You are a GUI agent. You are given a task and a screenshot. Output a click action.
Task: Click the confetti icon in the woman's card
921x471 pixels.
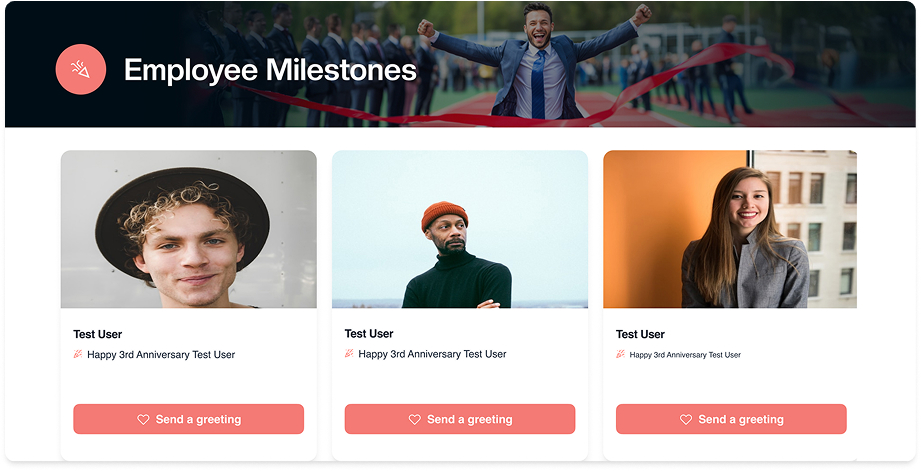[620, 354]
